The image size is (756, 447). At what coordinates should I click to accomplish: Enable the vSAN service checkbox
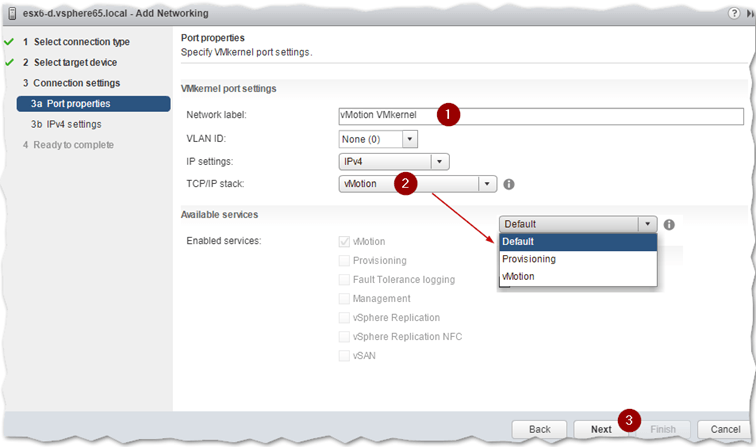(344, 356)
